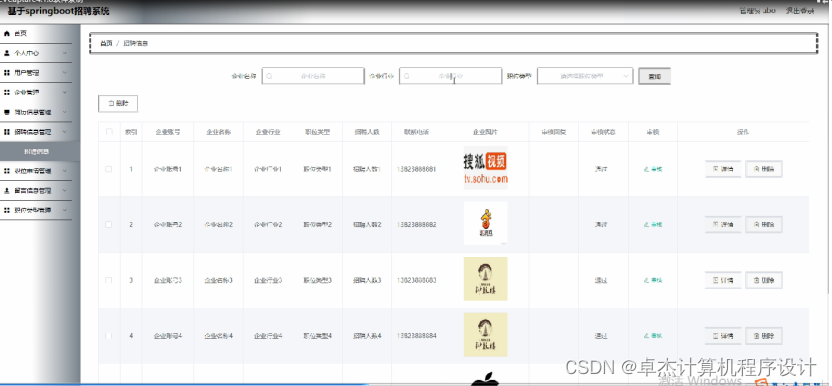Expand 职位申请管理 with its chevron
832x386 pixels.
coord(65,171)
